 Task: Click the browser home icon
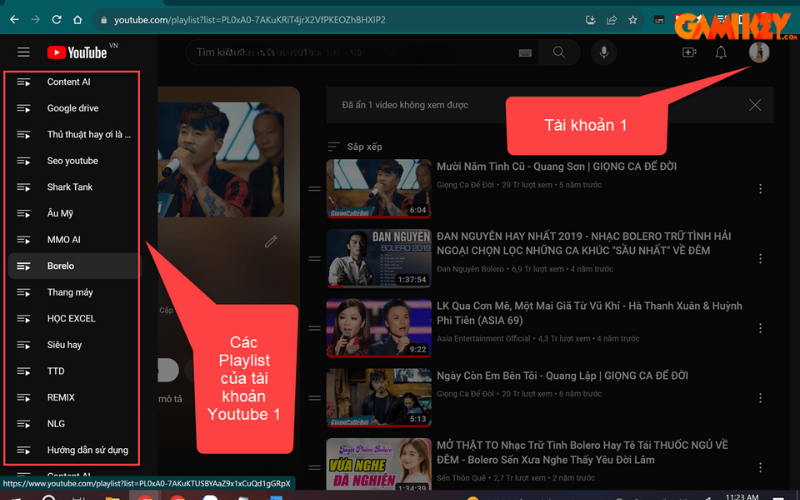point(78,20)
